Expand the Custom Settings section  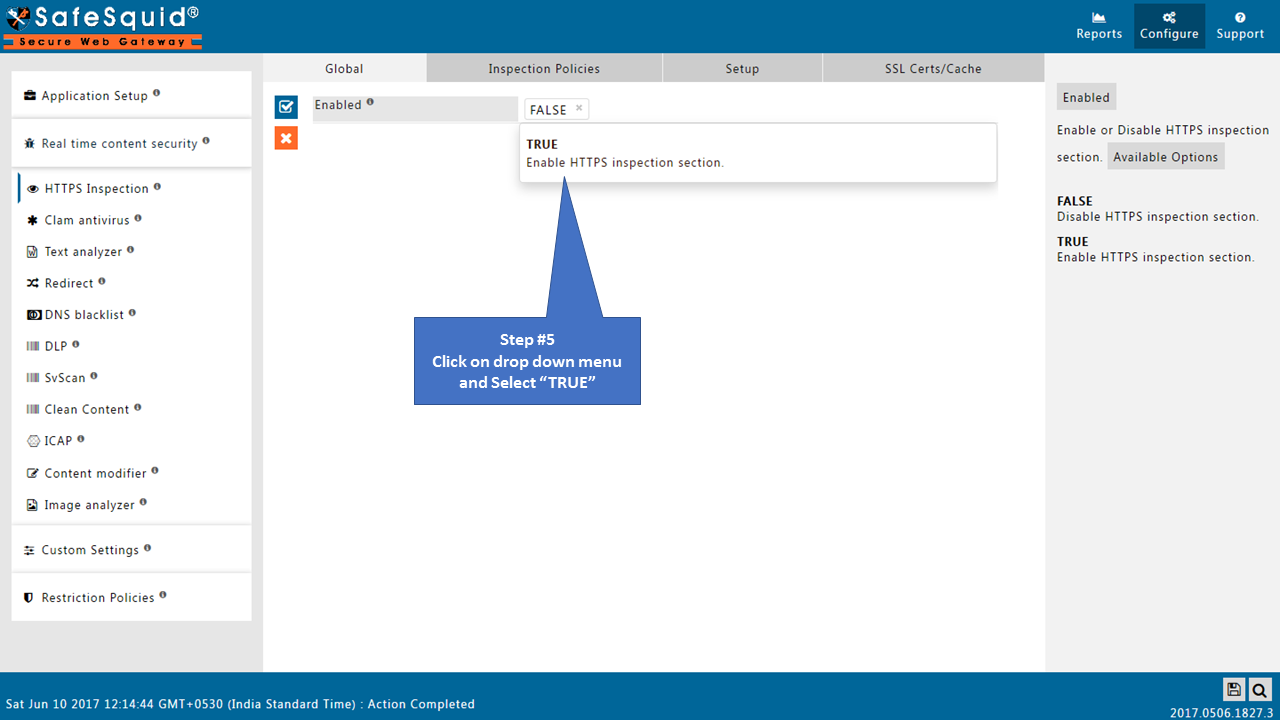tap(90, 550)
